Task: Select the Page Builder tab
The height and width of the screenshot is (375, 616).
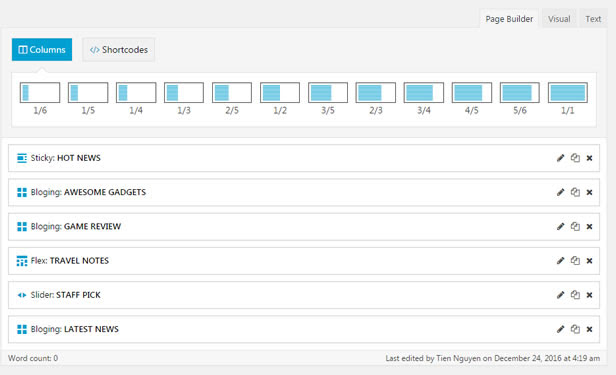Action: tap(509, 19)
